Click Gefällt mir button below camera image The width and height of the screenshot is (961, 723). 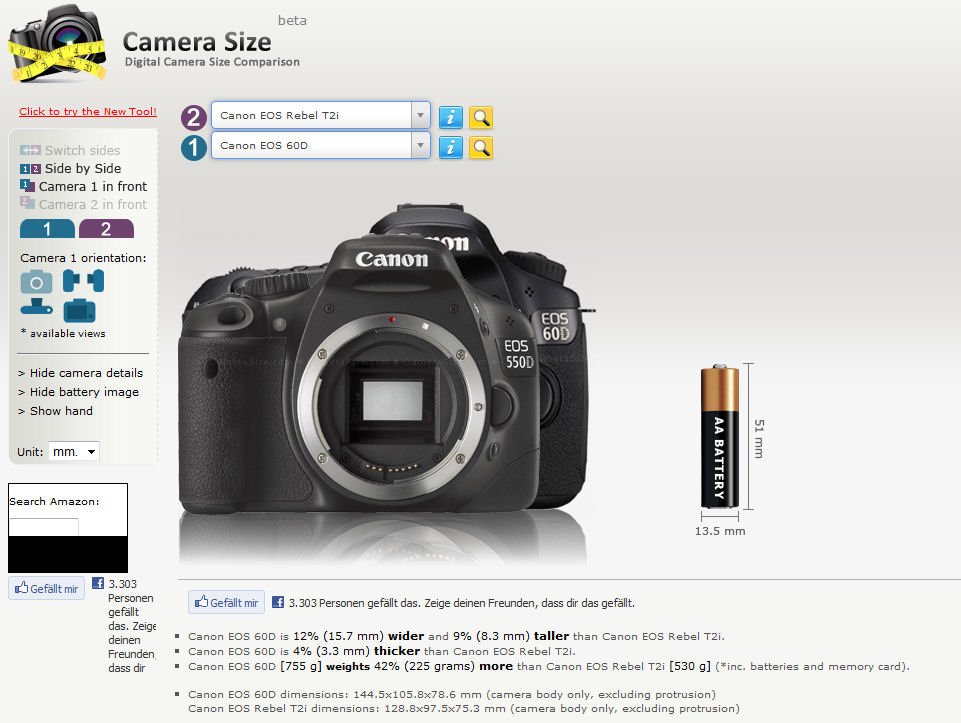[x=226, y=602]
